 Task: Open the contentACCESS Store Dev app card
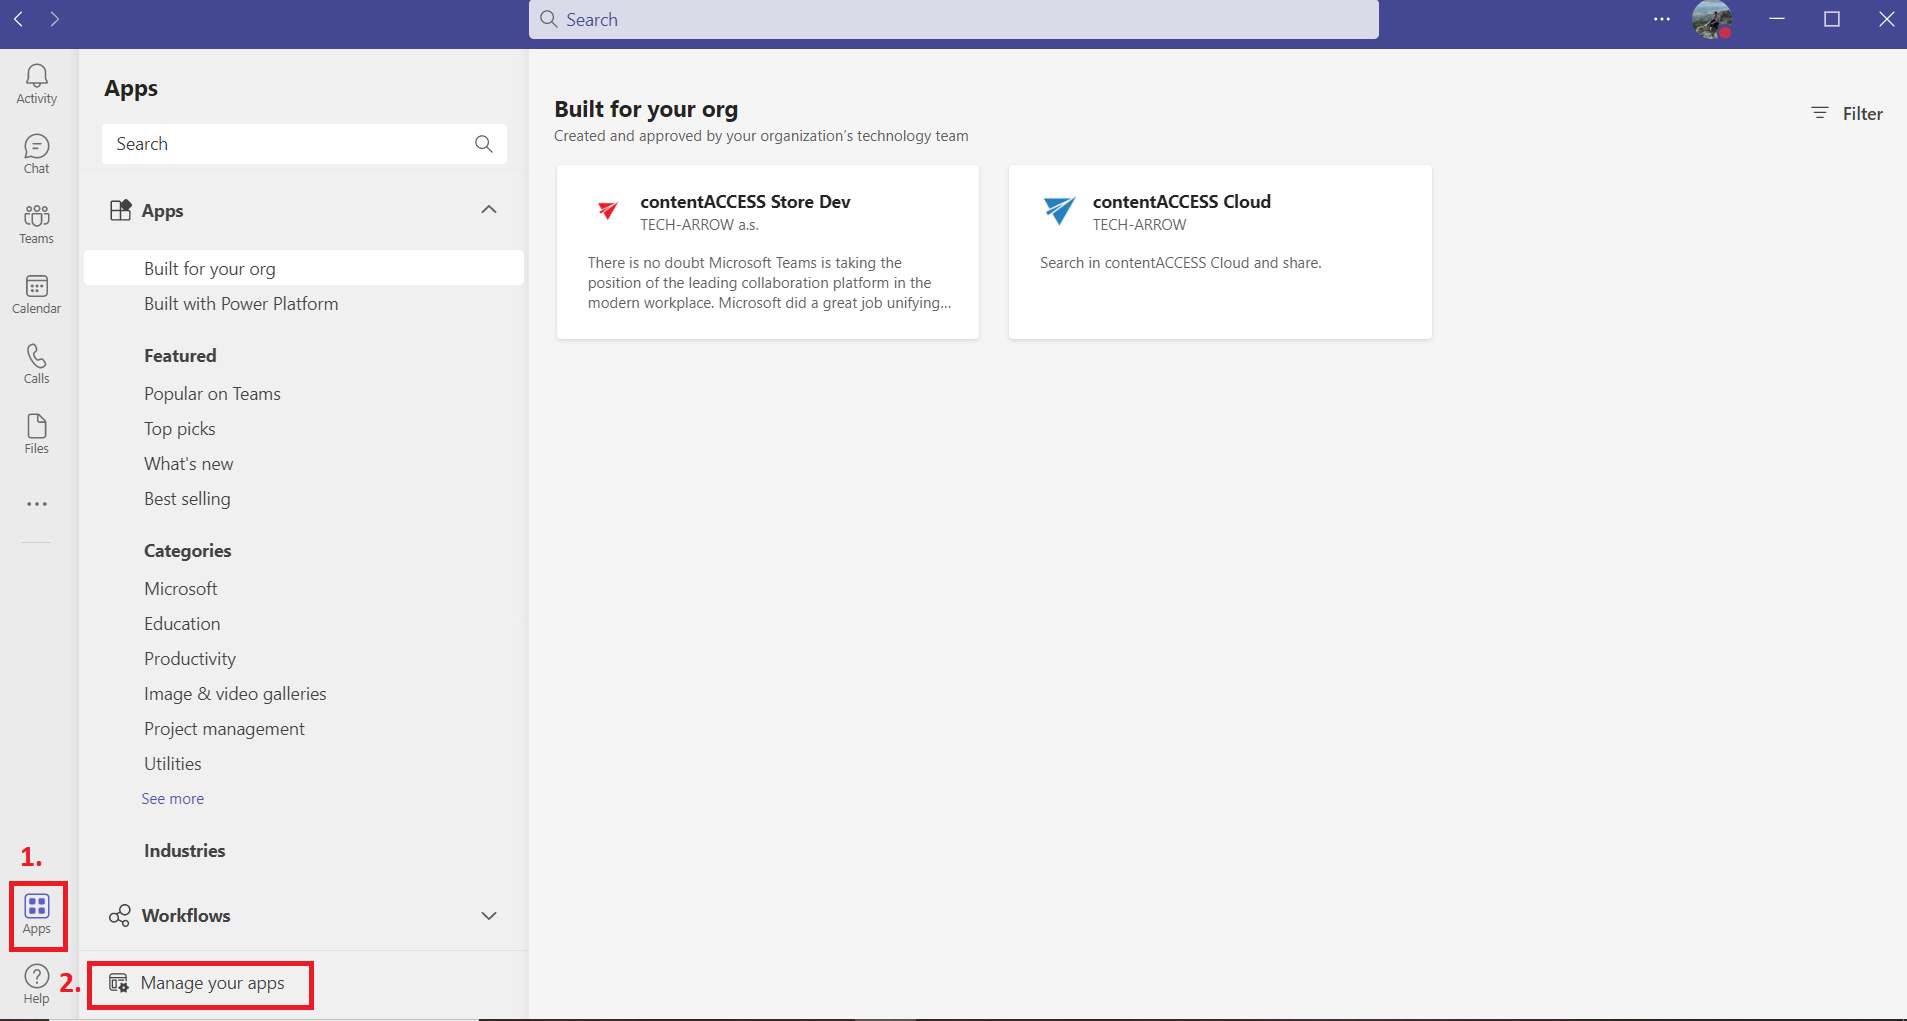767,252
